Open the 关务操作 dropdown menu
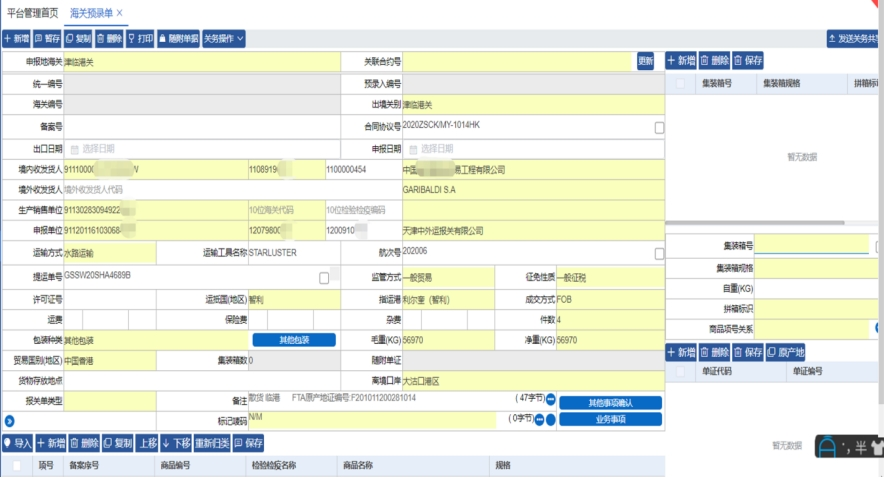Image resolution: width=884 pixels, height=478 pixels. (x=224, y=39)
